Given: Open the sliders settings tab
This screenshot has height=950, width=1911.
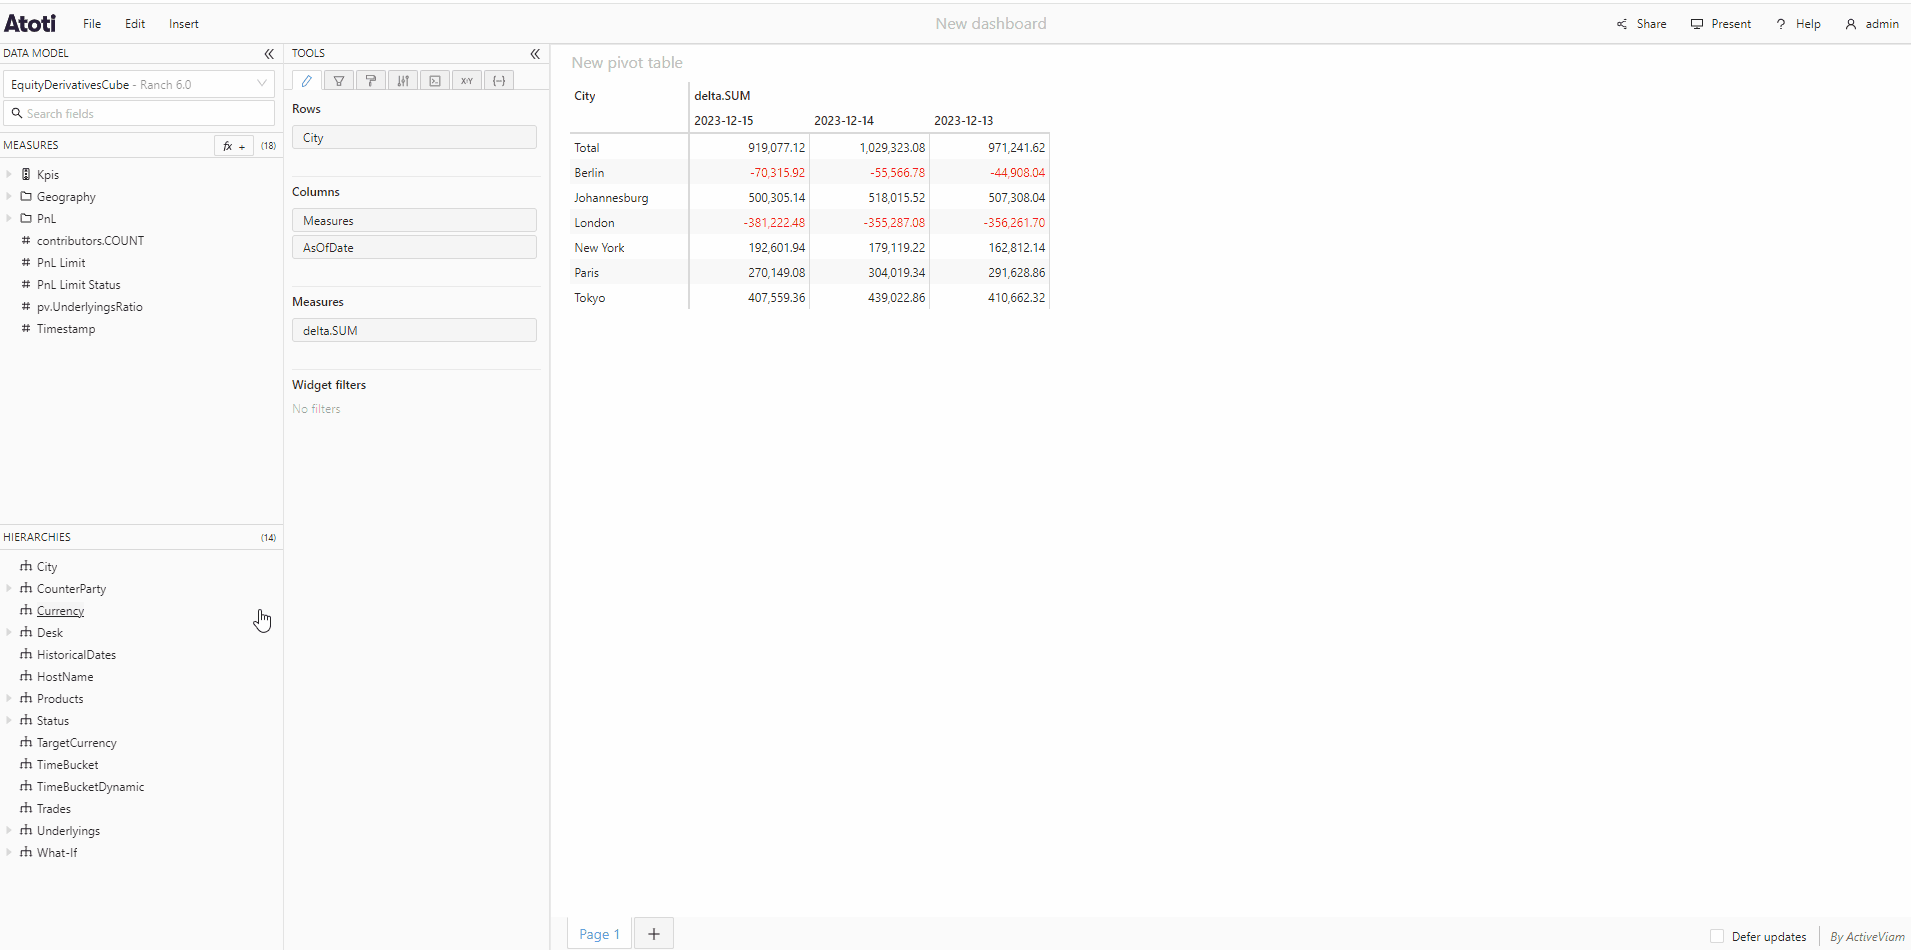Looking at the screenshot, I should (x=403, y=81).
